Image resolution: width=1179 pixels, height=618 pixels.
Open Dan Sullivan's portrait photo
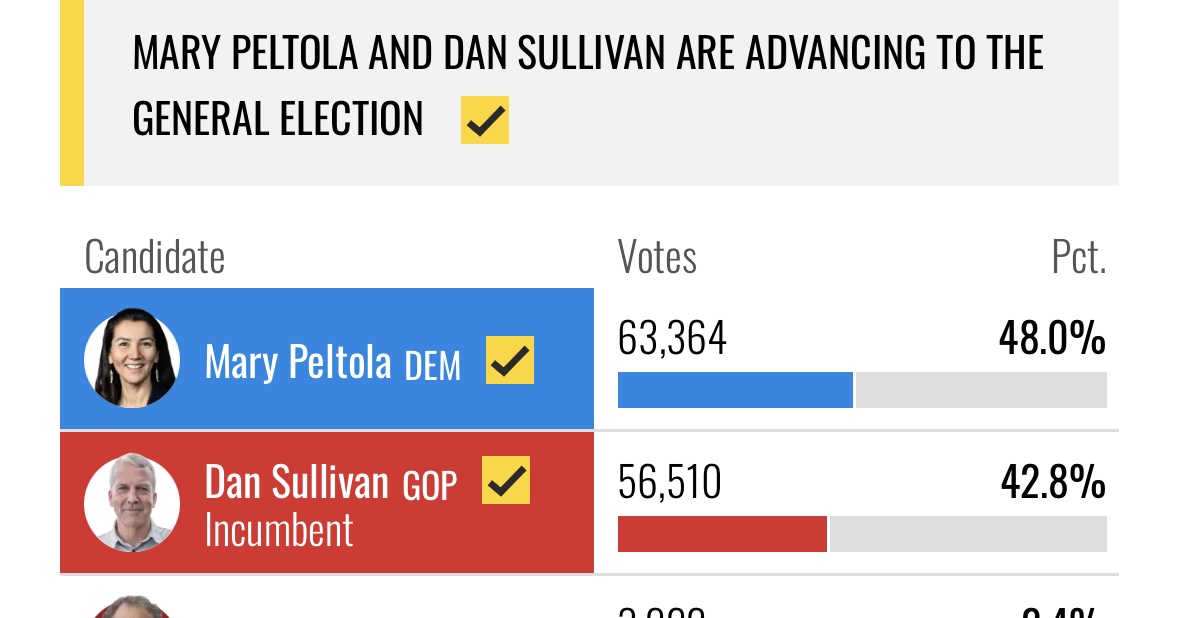(132, 502)
